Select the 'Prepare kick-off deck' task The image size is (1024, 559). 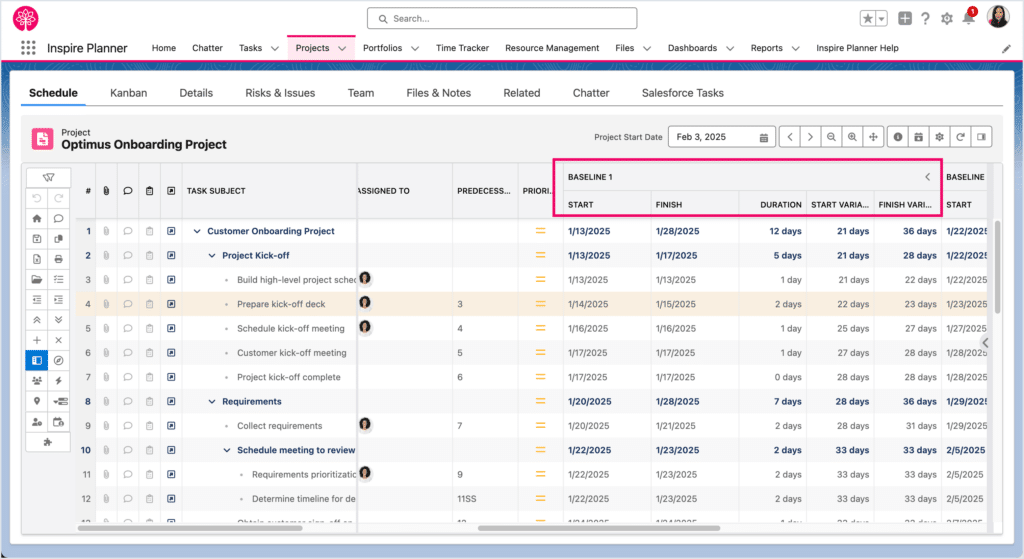coord(281,304)
